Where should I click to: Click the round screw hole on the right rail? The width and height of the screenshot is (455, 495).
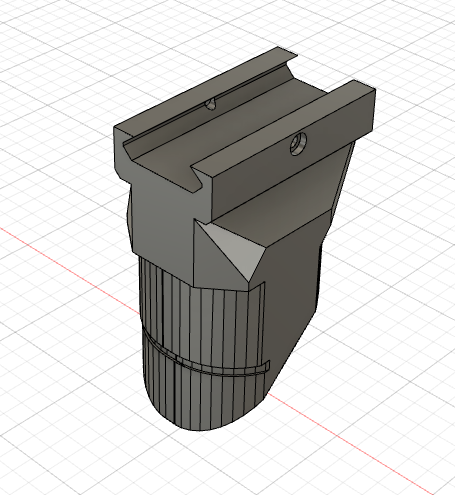tap(298, 144)
